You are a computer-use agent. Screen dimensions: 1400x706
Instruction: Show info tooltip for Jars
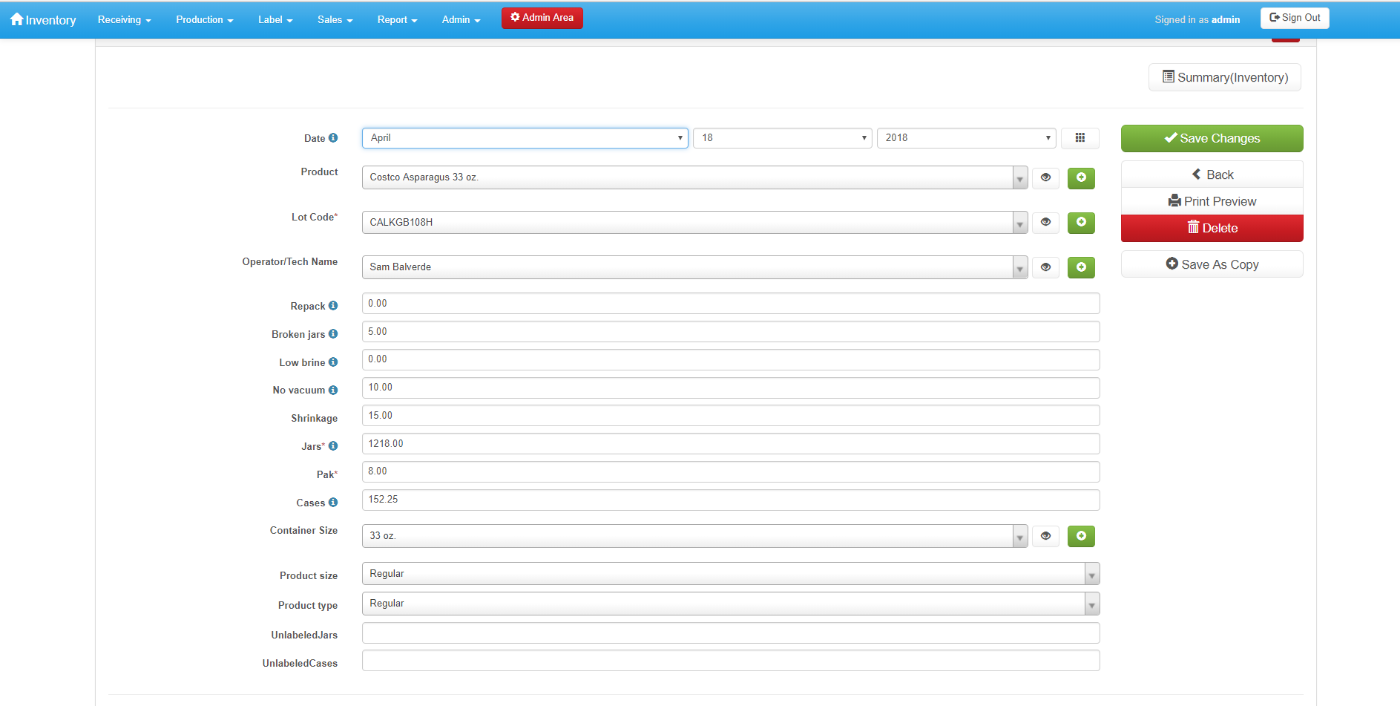(x=333, y=446)
